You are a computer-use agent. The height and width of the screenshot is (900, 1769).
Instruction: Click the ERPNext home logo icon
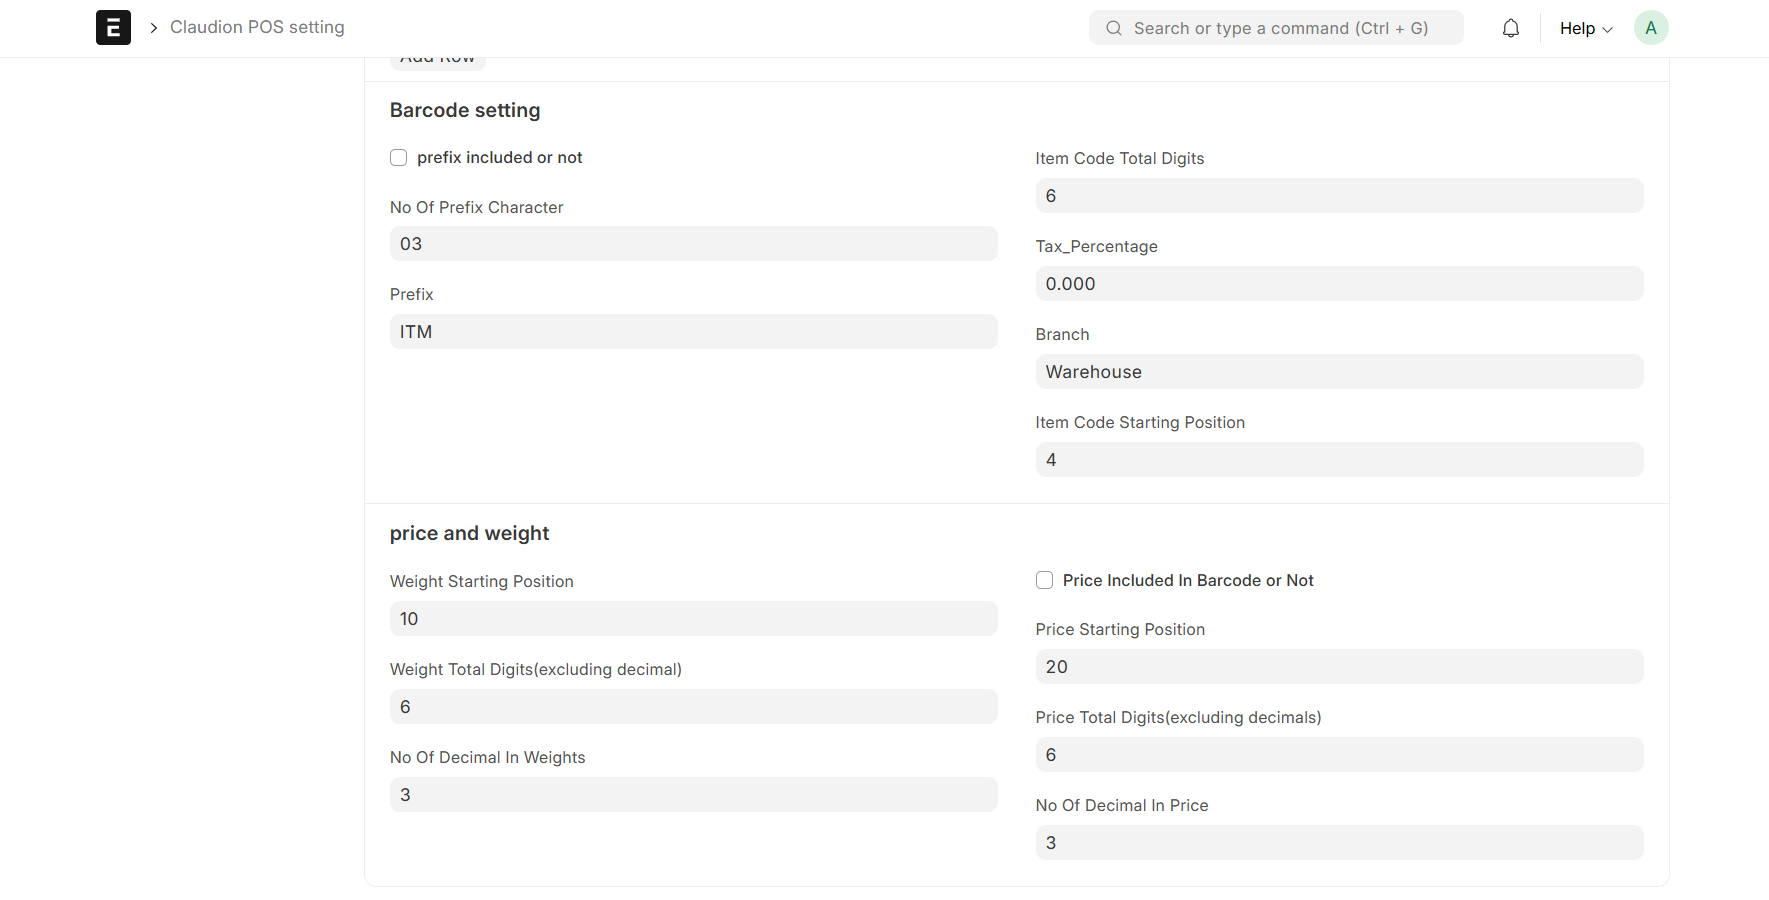[113, 28]
